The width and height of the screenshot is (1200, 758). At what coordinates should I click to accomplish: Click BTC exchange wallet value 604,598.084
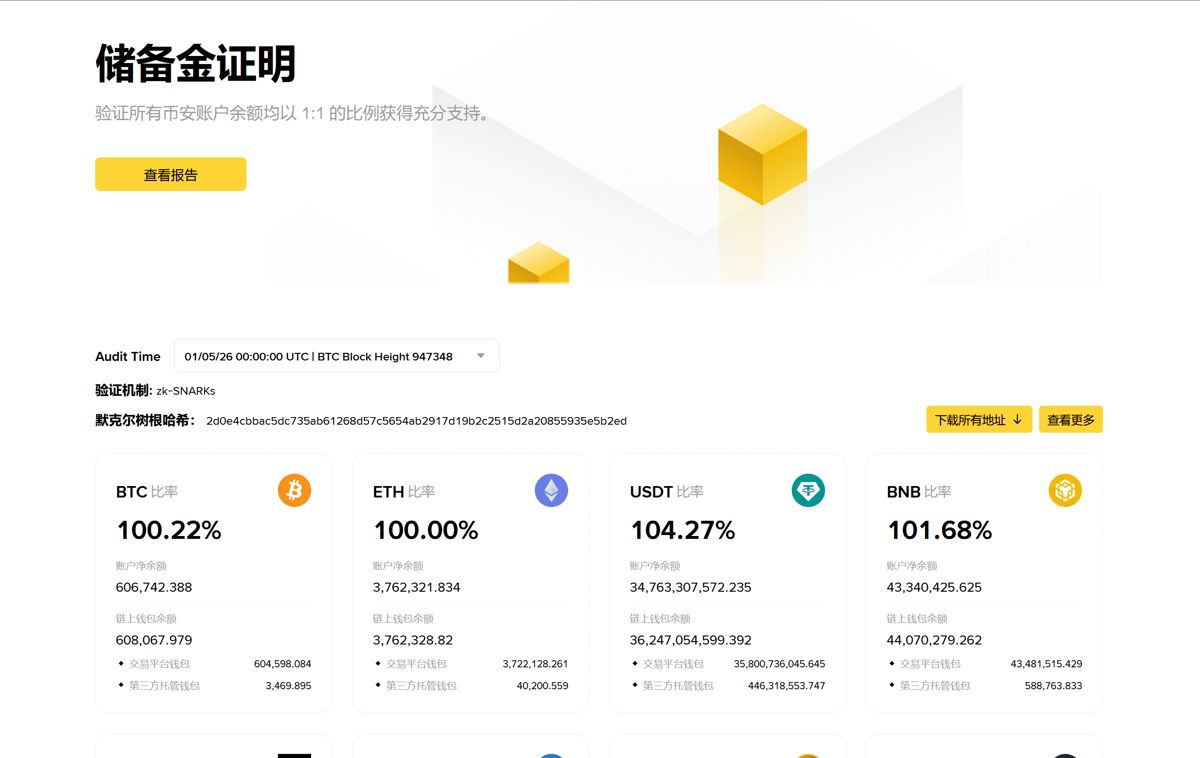click(x=283, y=664)
